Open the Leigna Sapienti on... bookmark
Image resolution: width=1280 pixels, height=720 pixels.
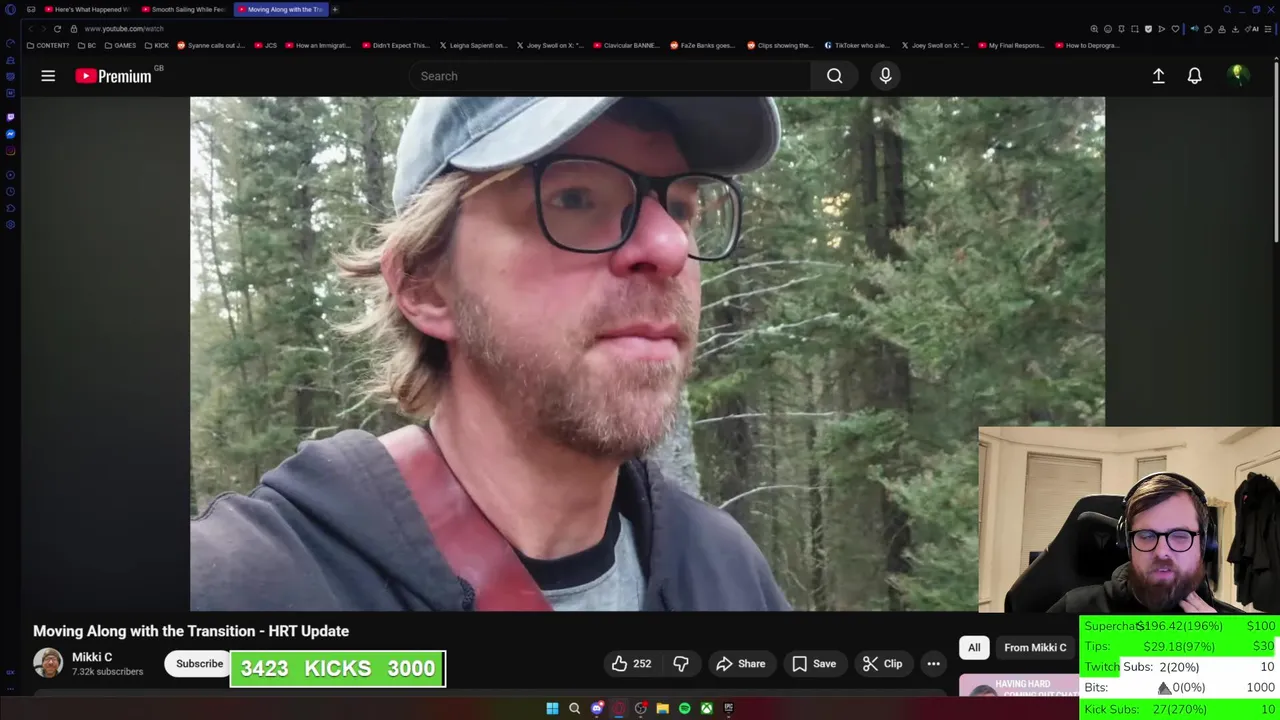(474, 45)
